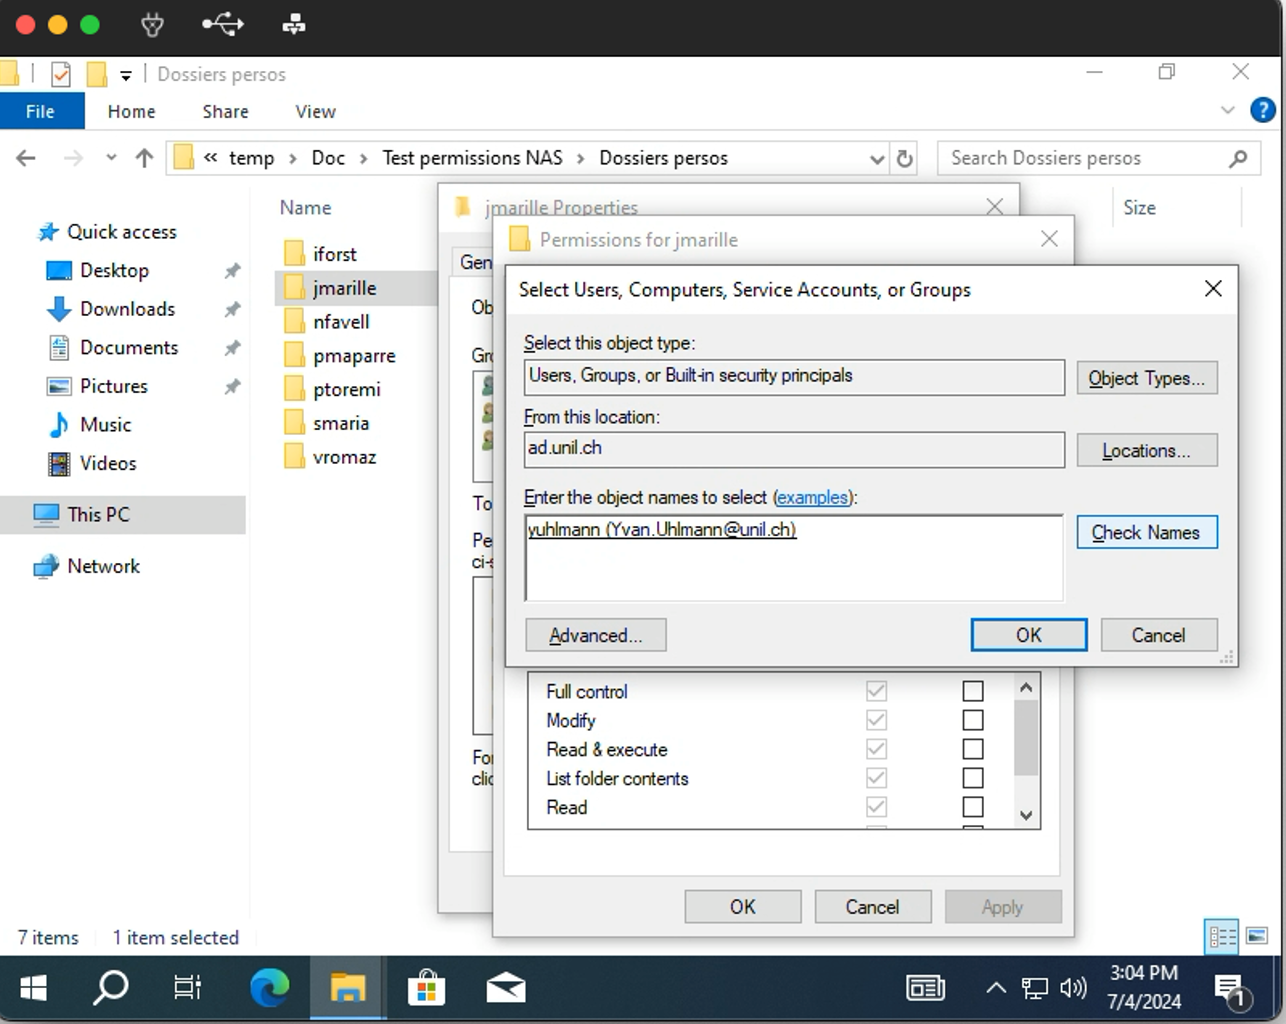Open Microsoft Store from the taskbar
This screenshot has height=1024, width=1286.
click(x=426, y=989)
